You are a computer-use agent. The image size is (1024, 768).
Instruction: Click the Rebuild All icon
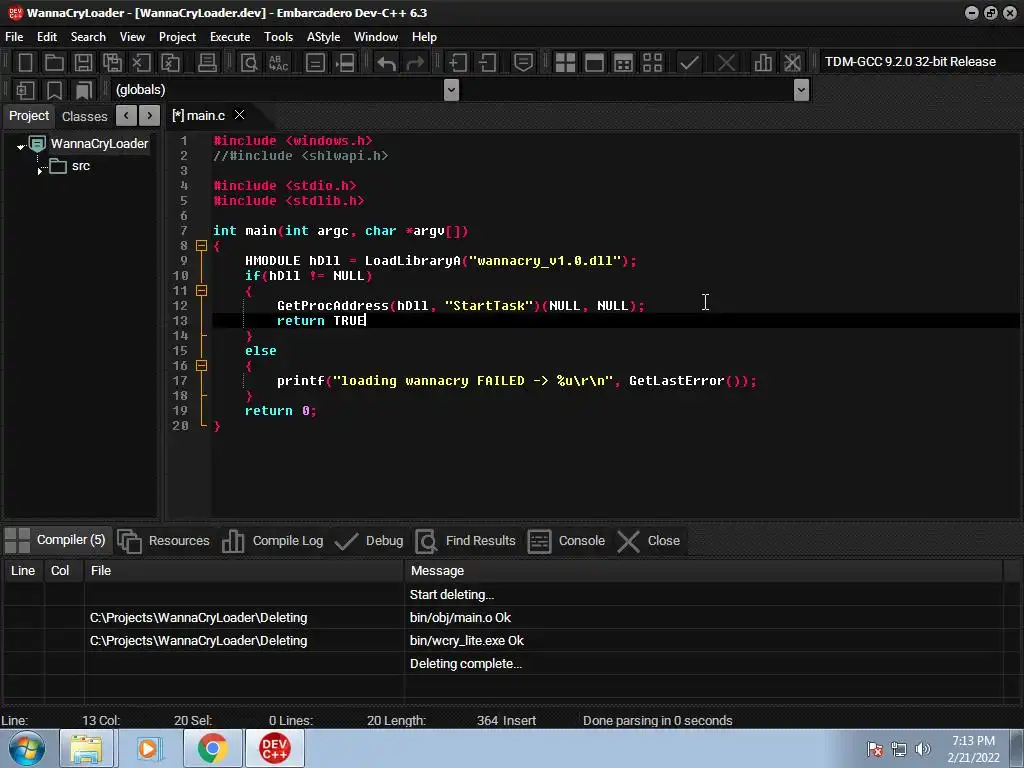(652, 62)
